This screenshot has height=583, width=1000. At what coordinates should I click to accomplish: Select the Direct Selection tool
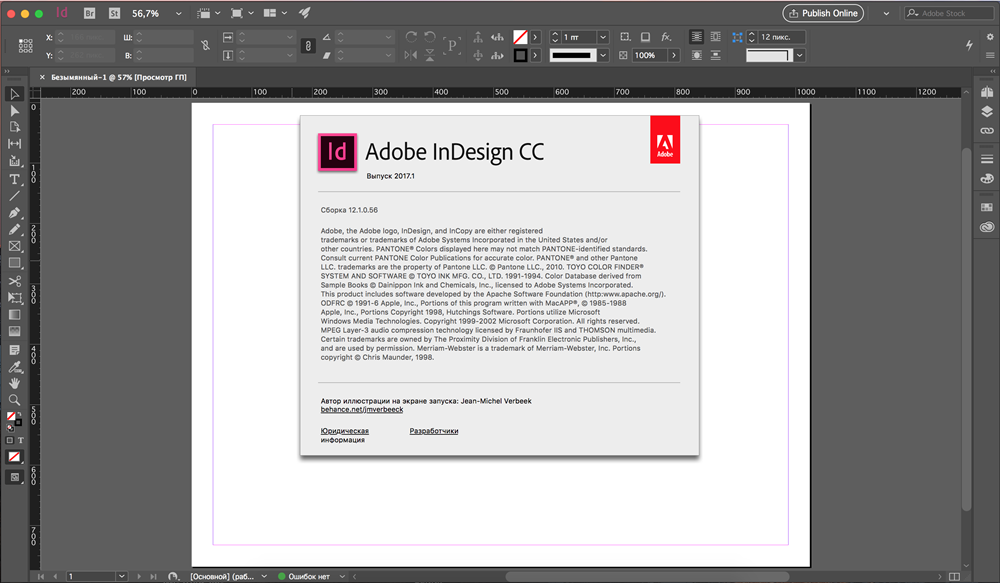pos(14,111)
